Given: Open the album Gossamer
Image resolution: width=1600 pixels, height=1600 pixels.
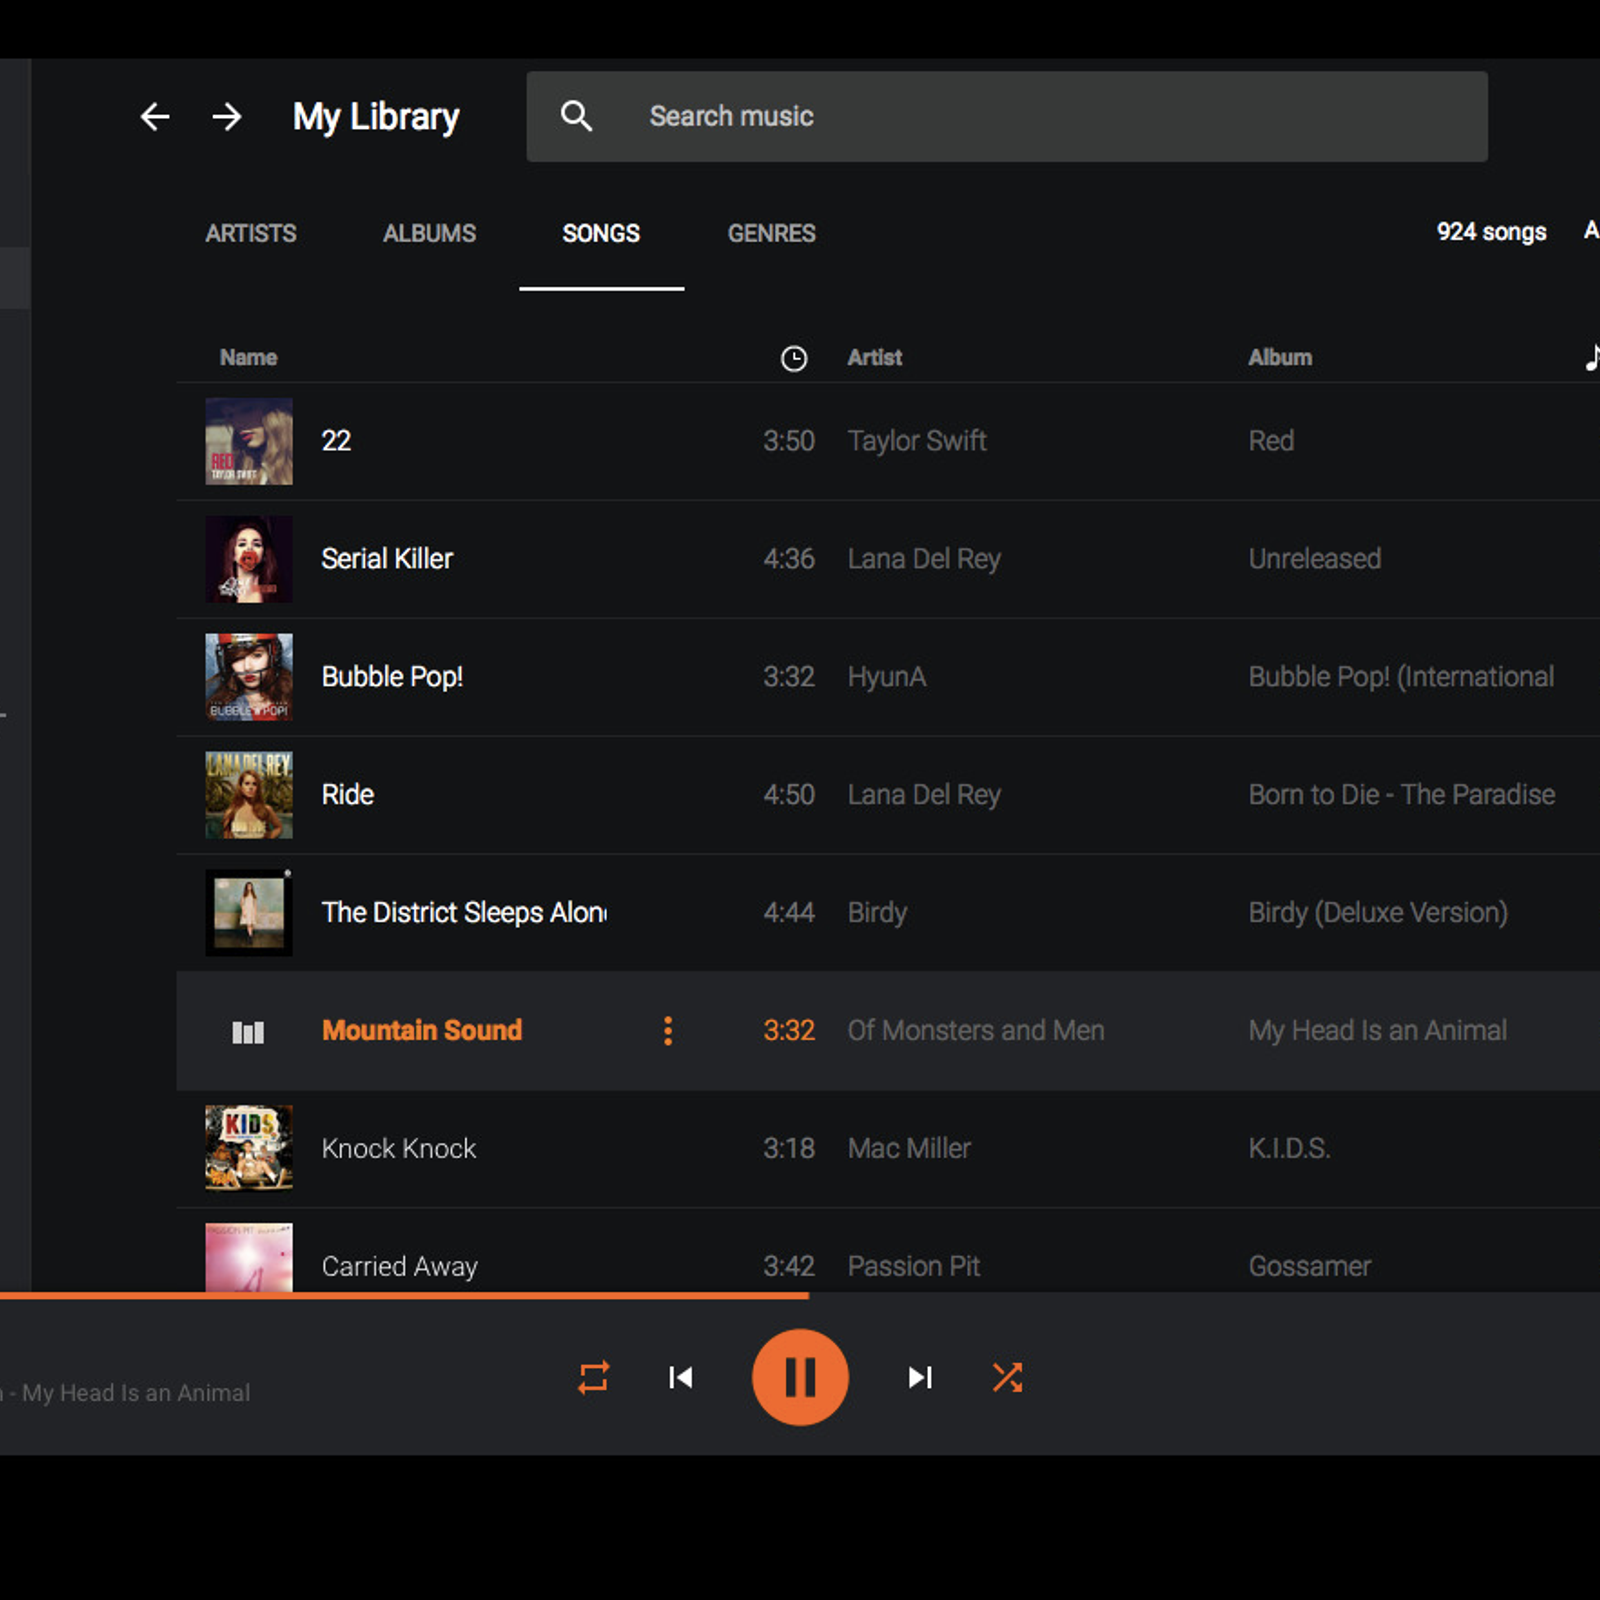Looking at the screenshot, I should click(1310, 1266).
